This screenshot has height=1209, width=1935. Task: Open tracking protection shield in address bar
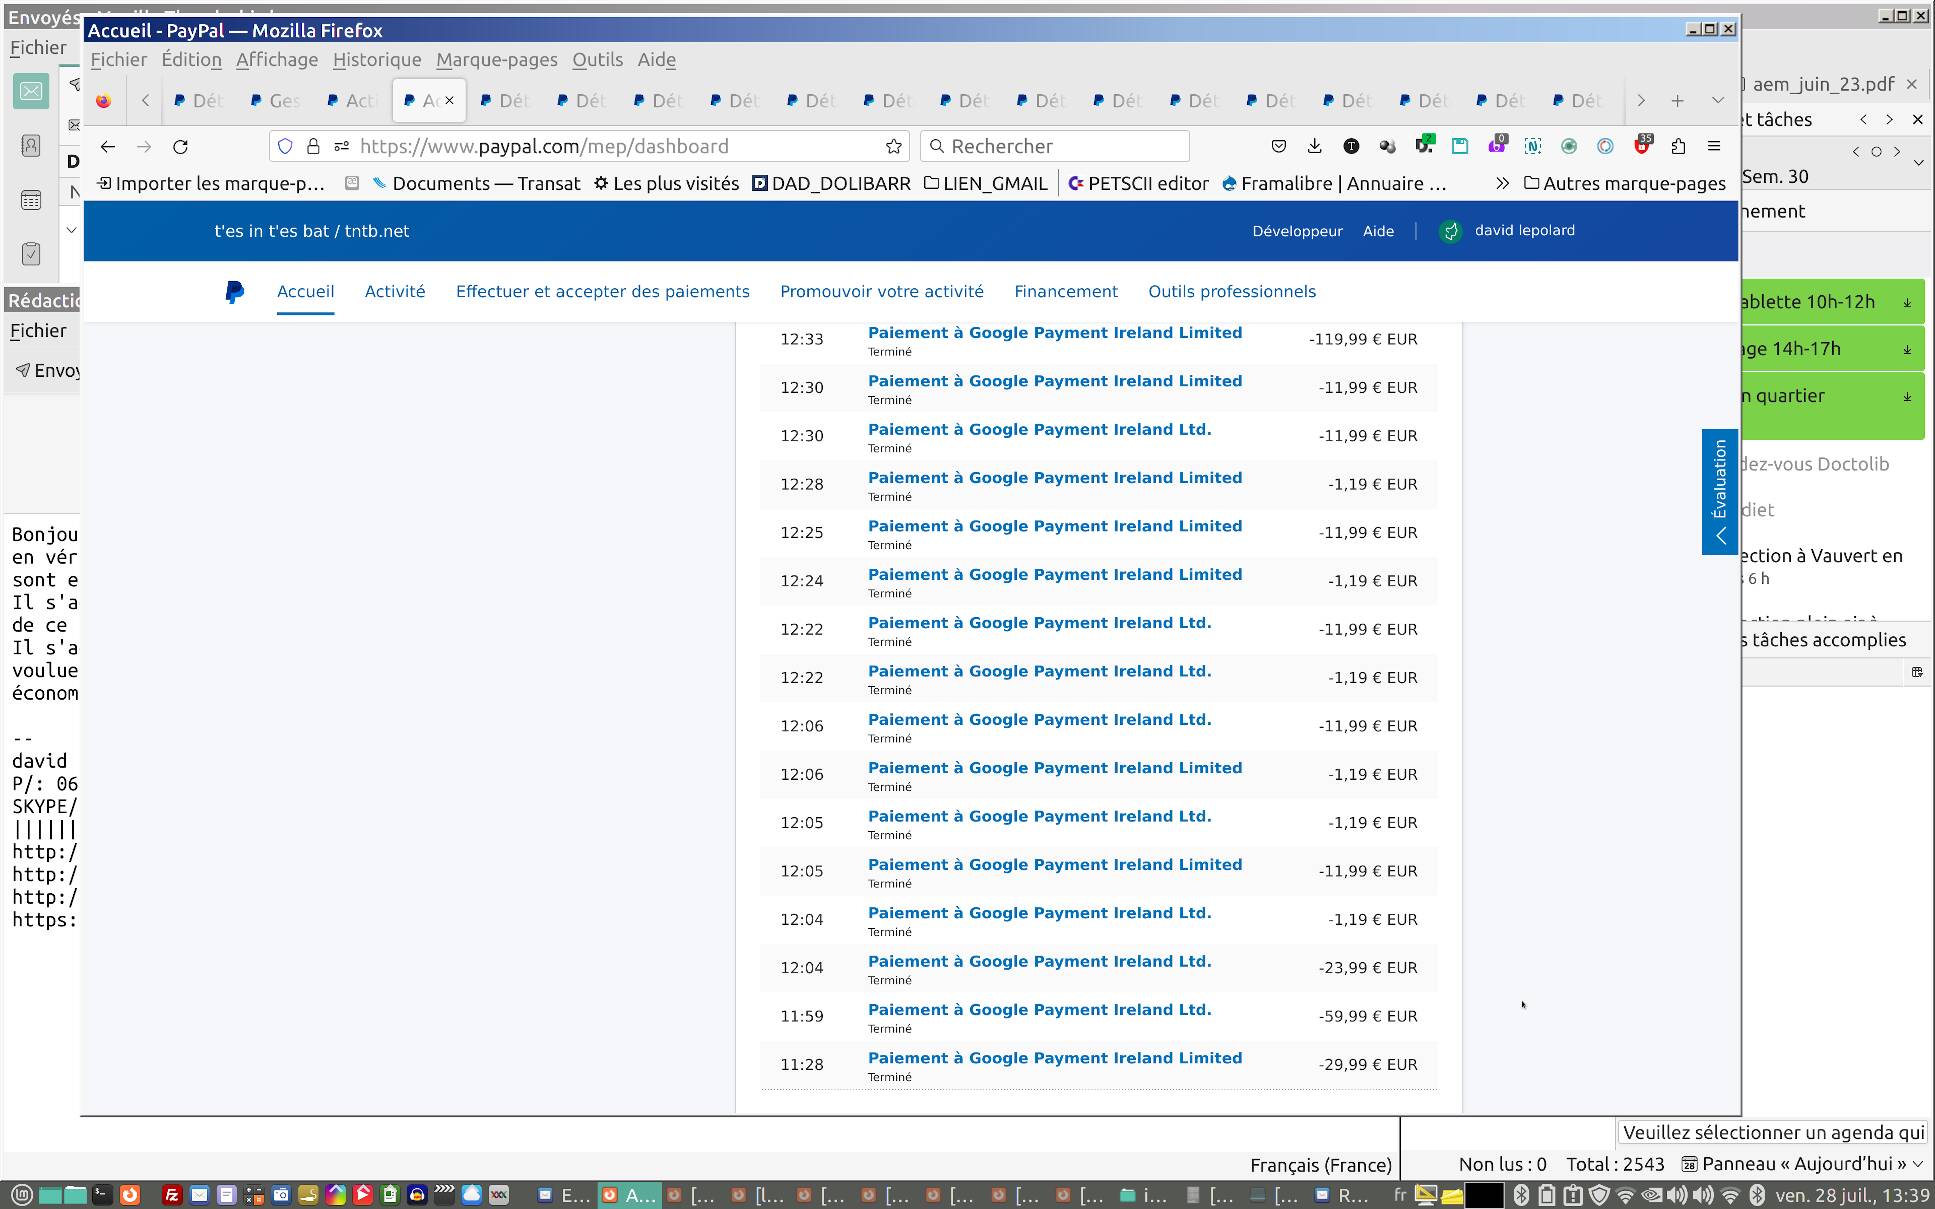point(285,147)
